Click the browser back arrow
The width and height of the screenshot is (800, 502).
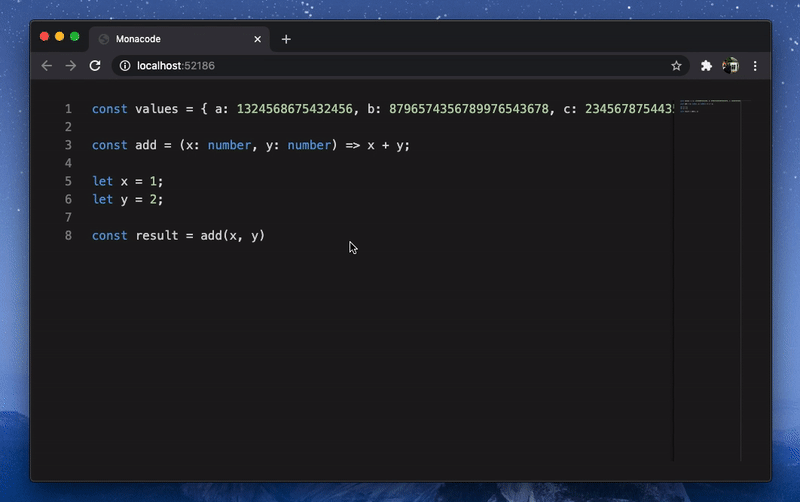pyautogui.click(x=46, y=66)
